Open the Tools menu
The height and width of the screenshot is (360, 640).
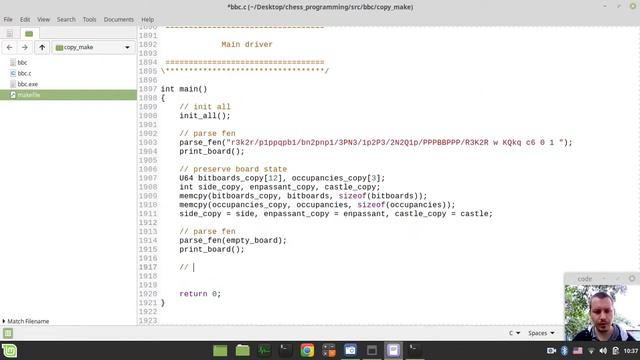[89, 19]
